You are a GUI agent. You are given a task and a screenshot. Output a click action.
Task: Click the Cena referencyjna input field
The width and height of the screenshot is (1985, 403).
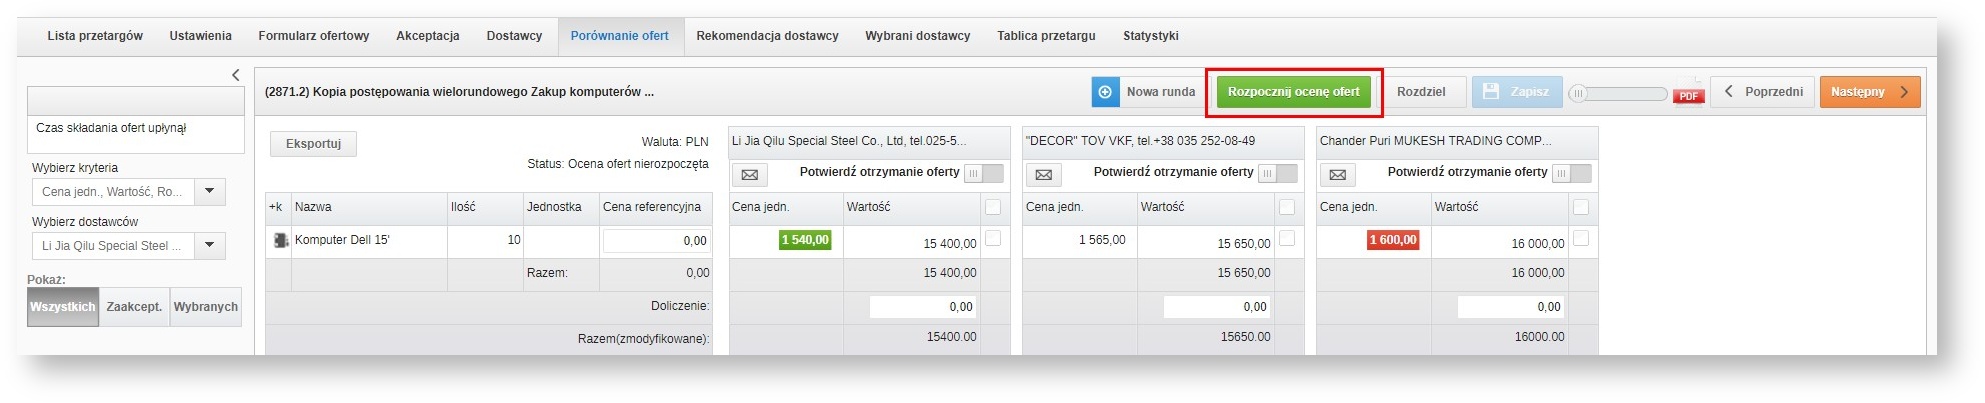coord(656,241)
